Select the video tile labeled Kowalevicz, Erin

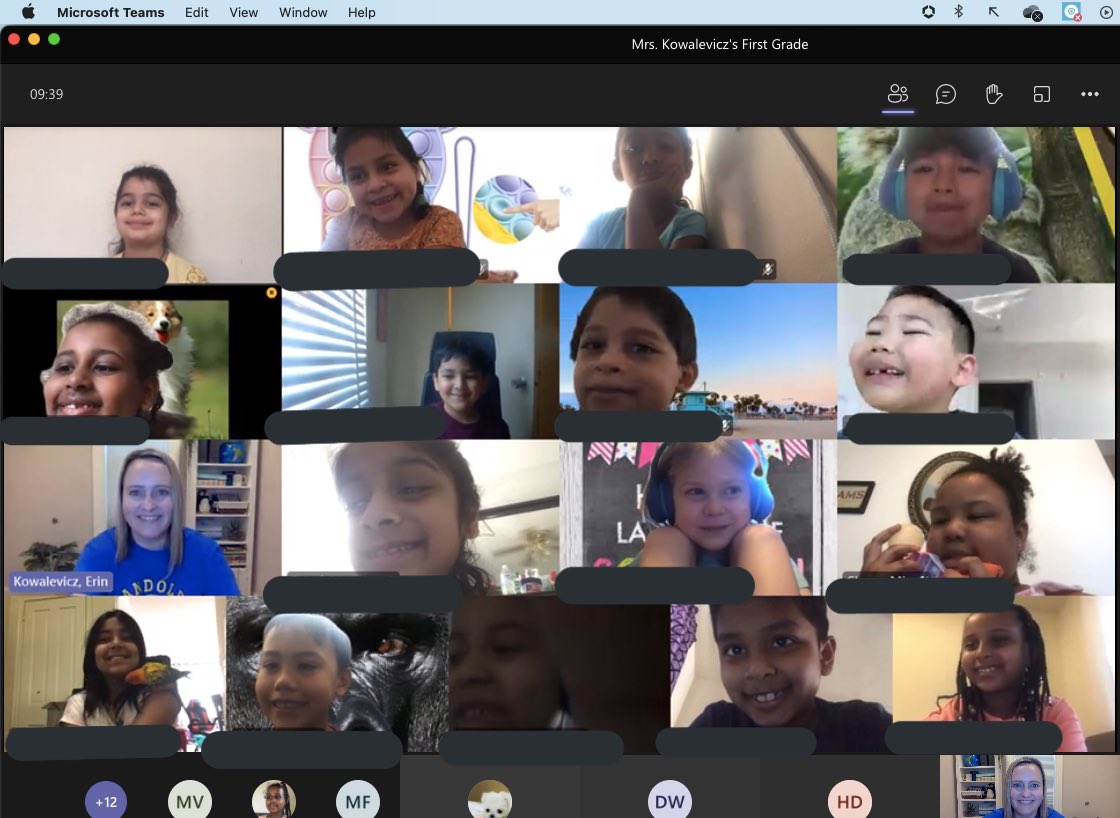143,518
